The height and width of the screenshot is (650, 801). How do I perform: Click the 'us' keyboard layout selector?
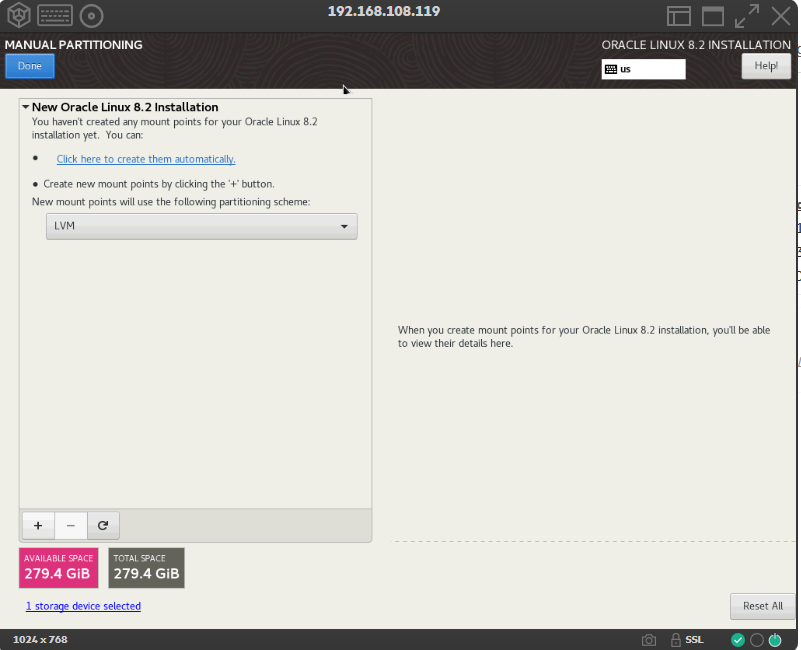coord(644,69)
